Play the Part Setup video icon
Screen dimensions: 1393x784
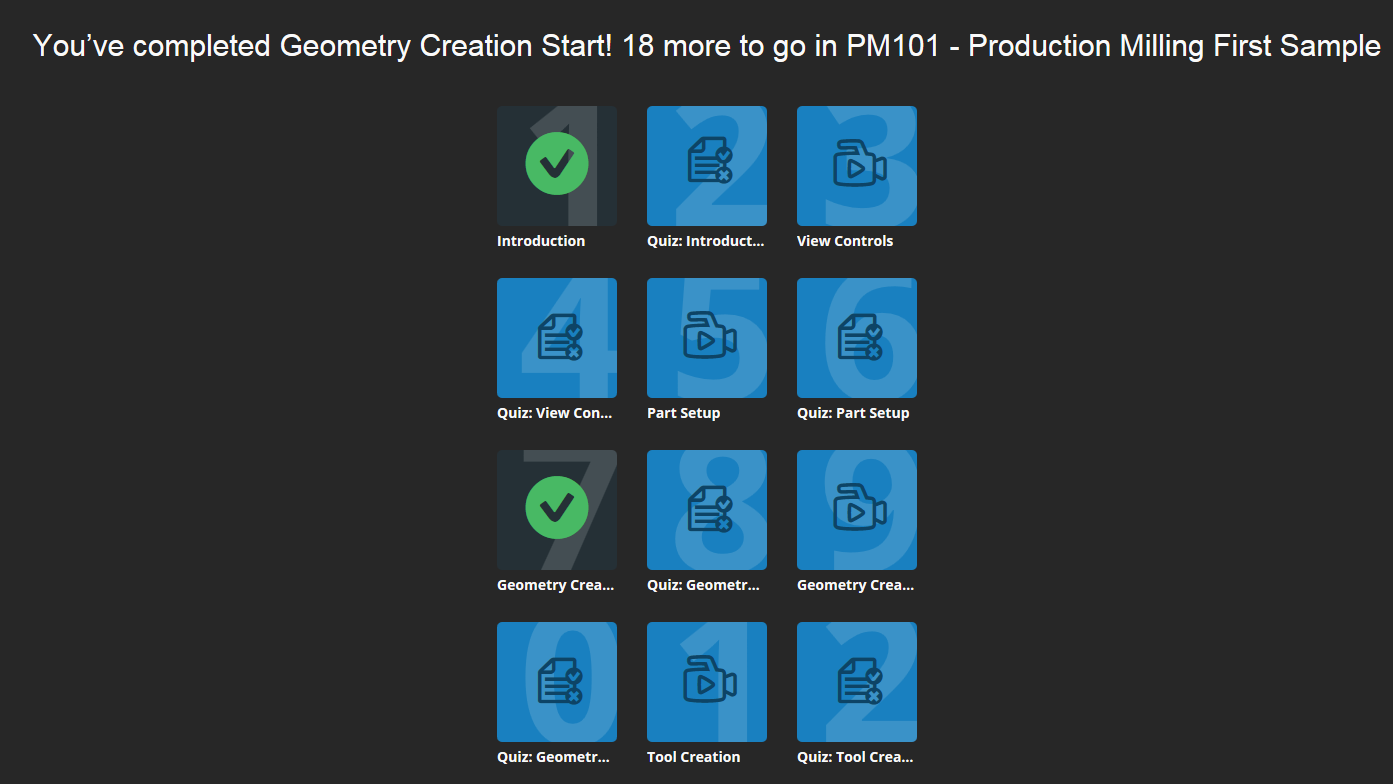tap(708, 338)
